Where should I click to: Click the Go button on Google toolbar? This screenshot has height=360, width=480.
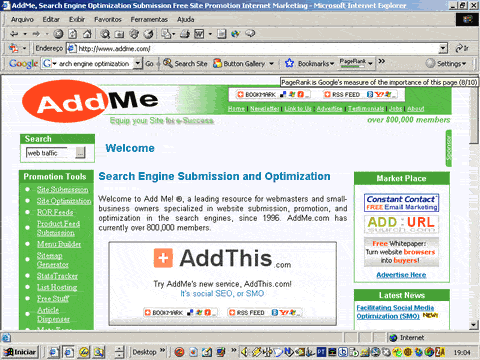click(x=149, y=63)
